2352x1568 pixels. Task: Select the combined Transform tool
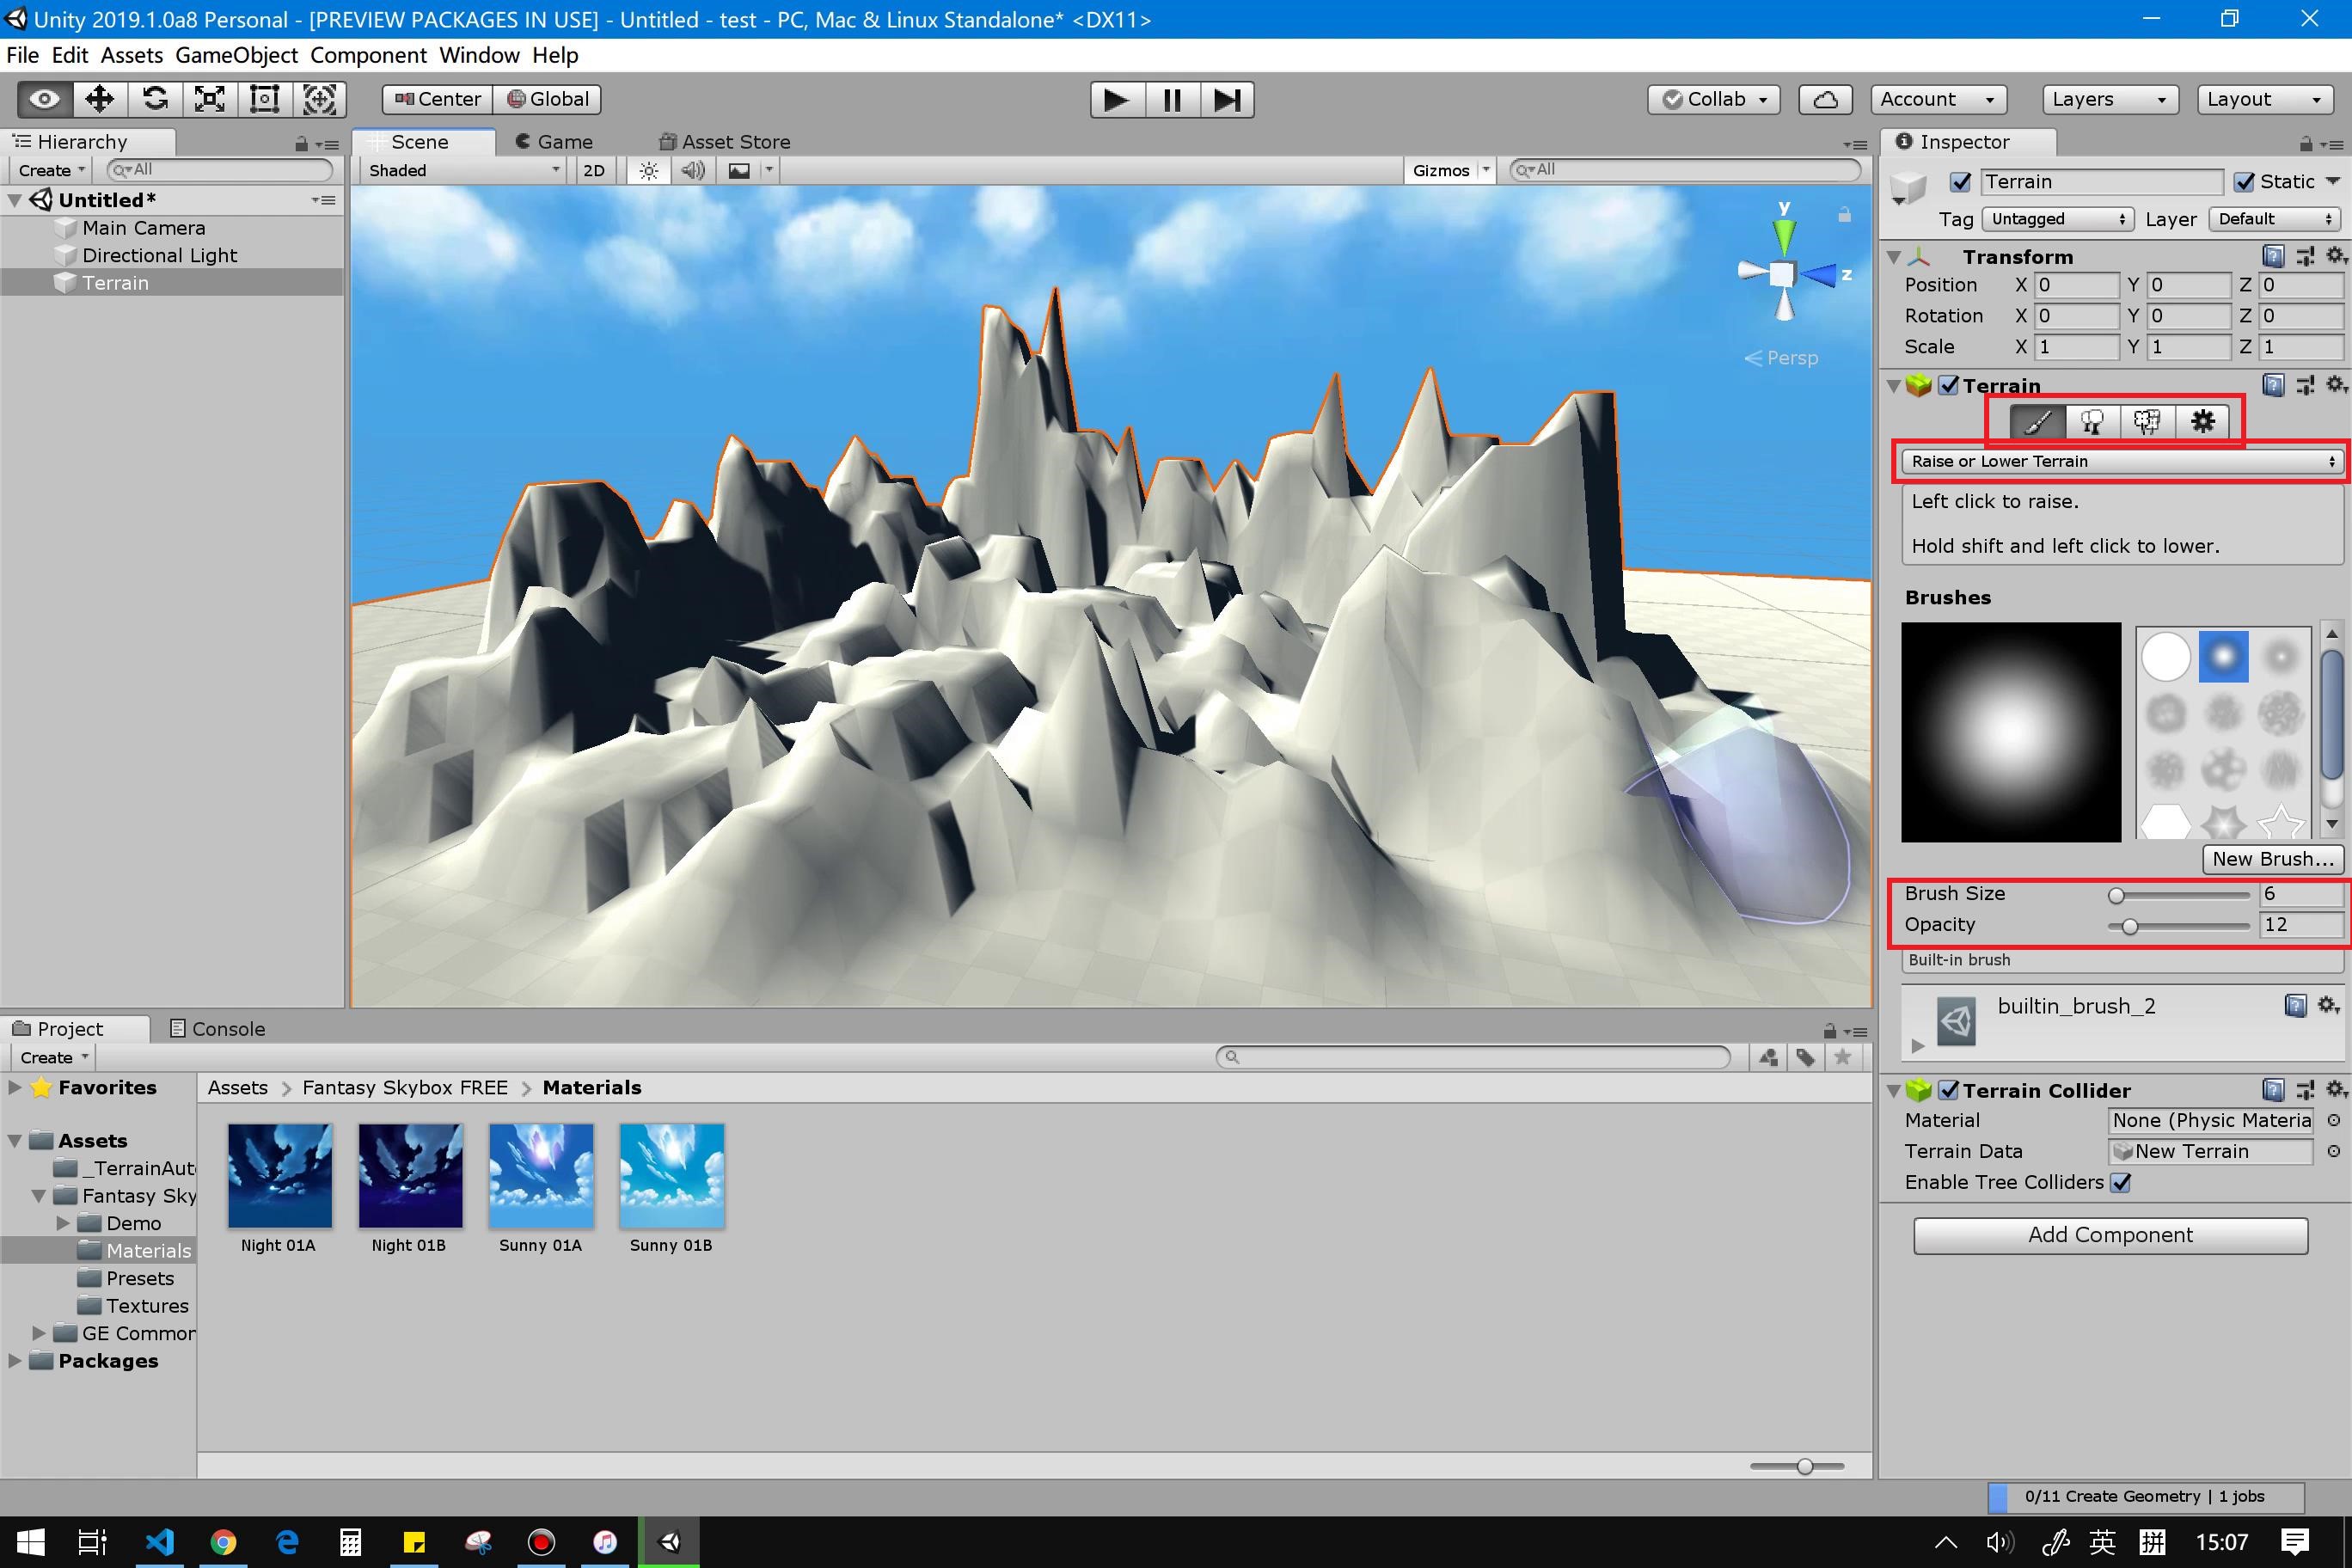(x=319, y=99)
